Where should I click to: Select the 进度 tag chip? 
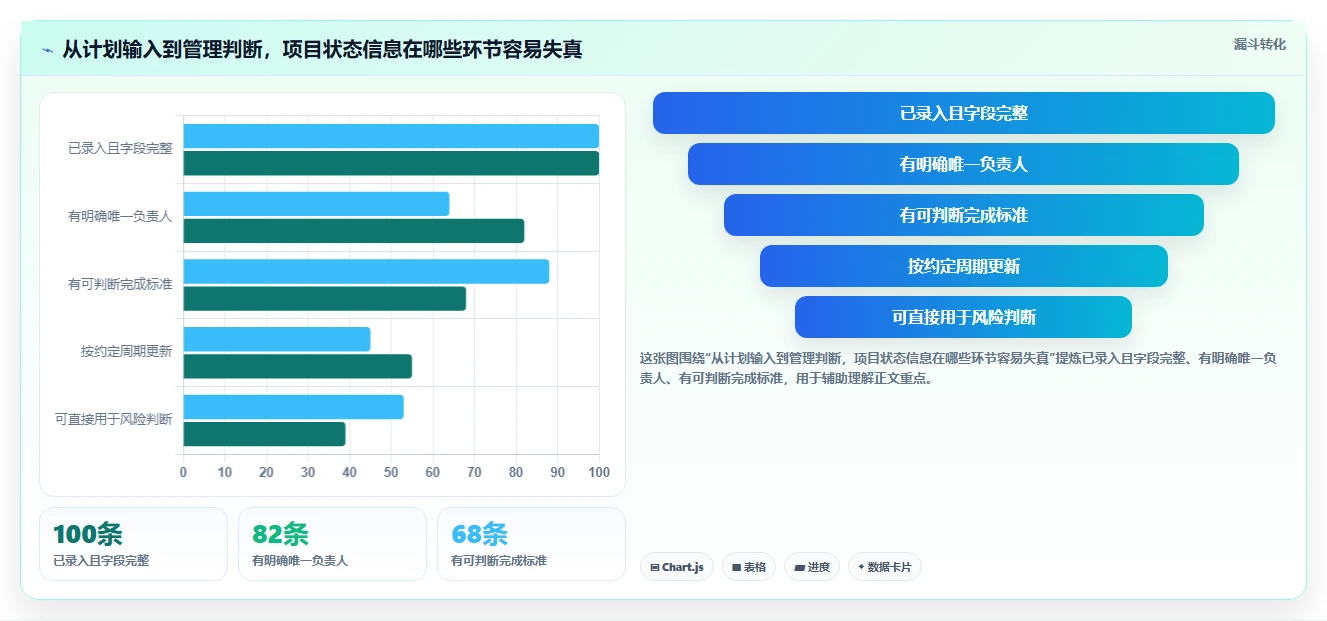(x=812, y=567)
